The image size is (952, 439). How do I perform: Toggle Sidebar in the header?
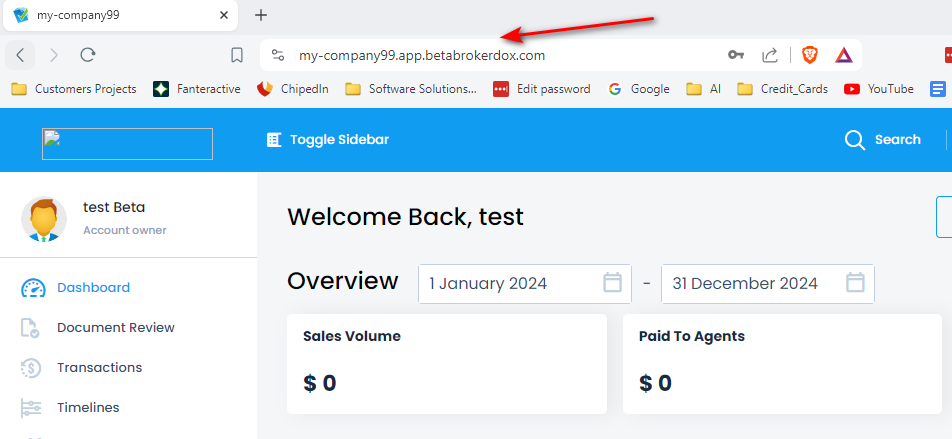tap(328, 140)
